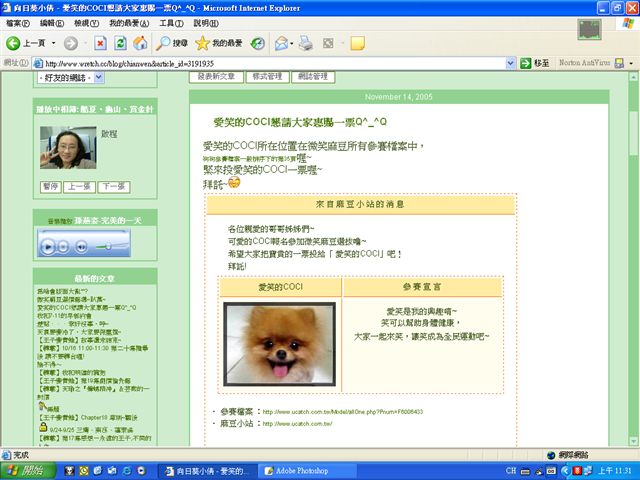Click the page icon in address bar
Viewport: 640px width, 480px height.
click(x=38, y=63)
